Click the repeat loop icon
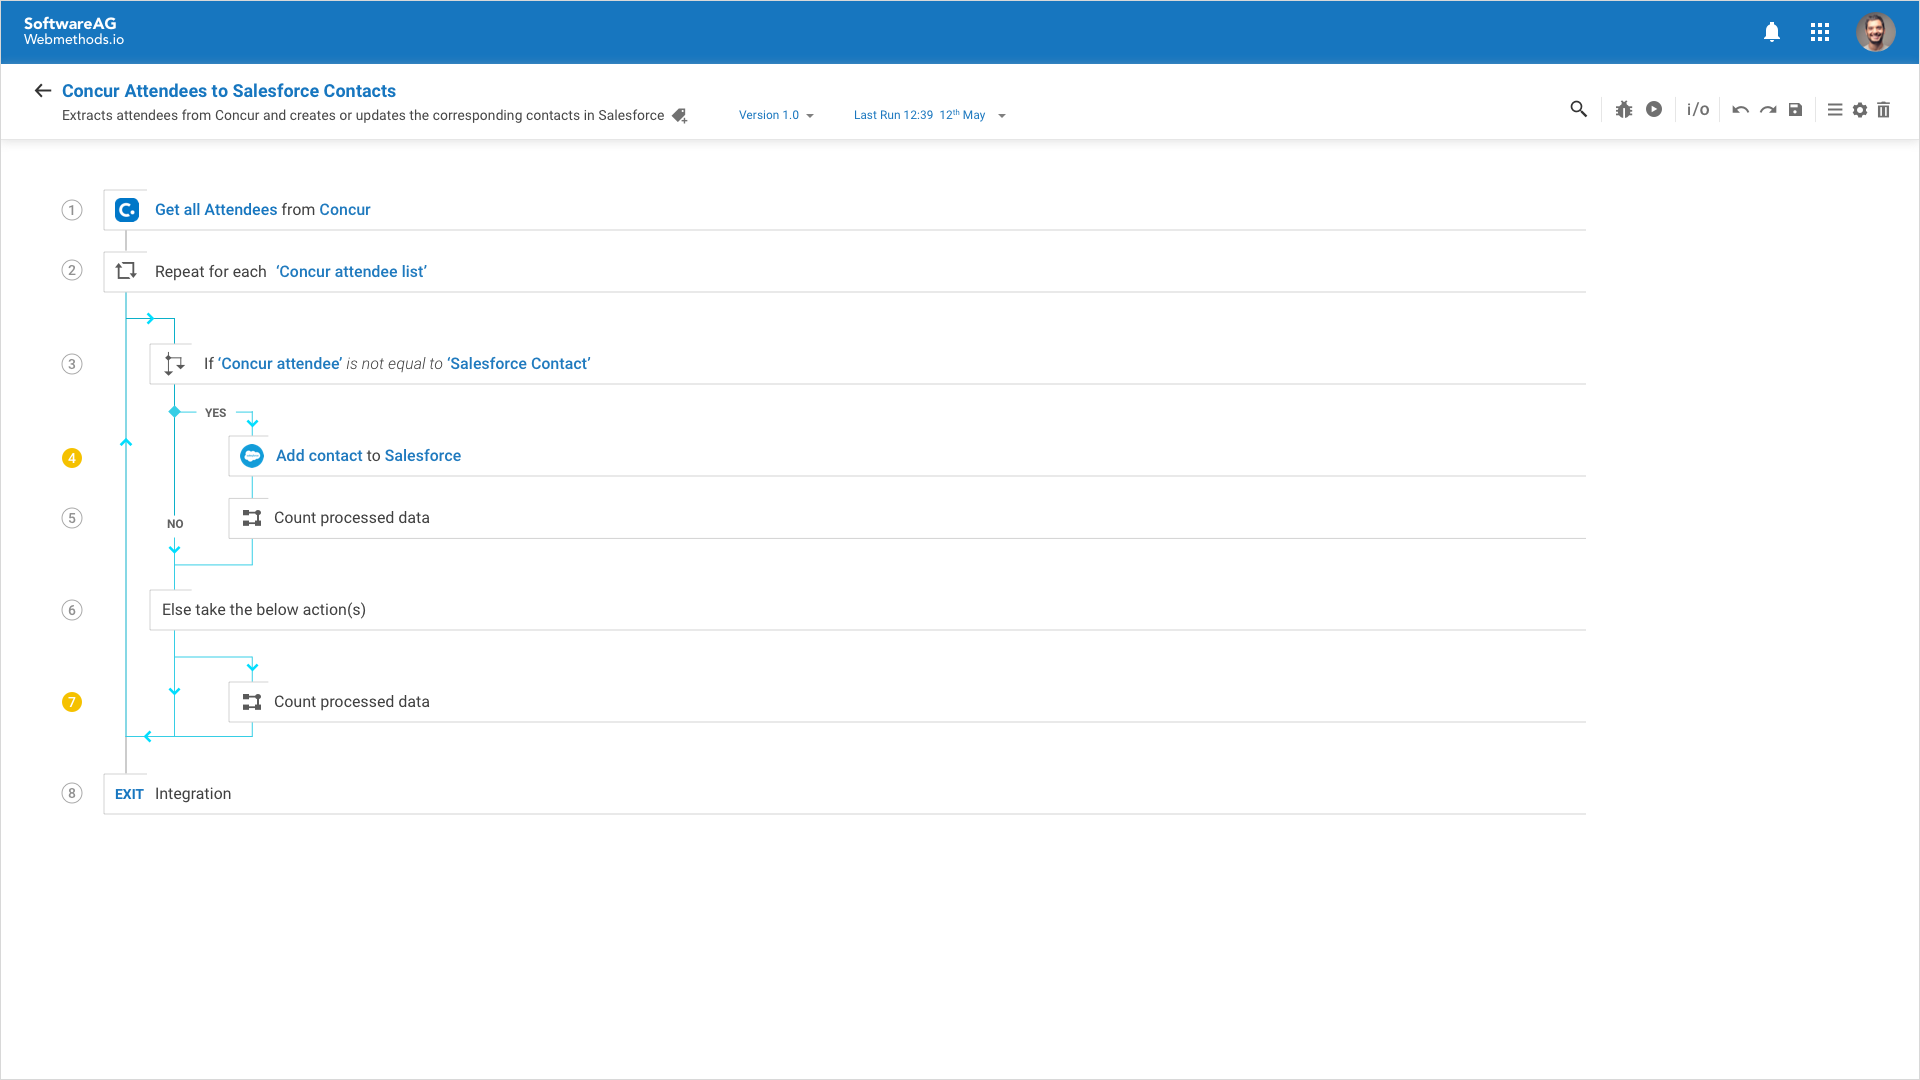 click(x=126, y=271)
